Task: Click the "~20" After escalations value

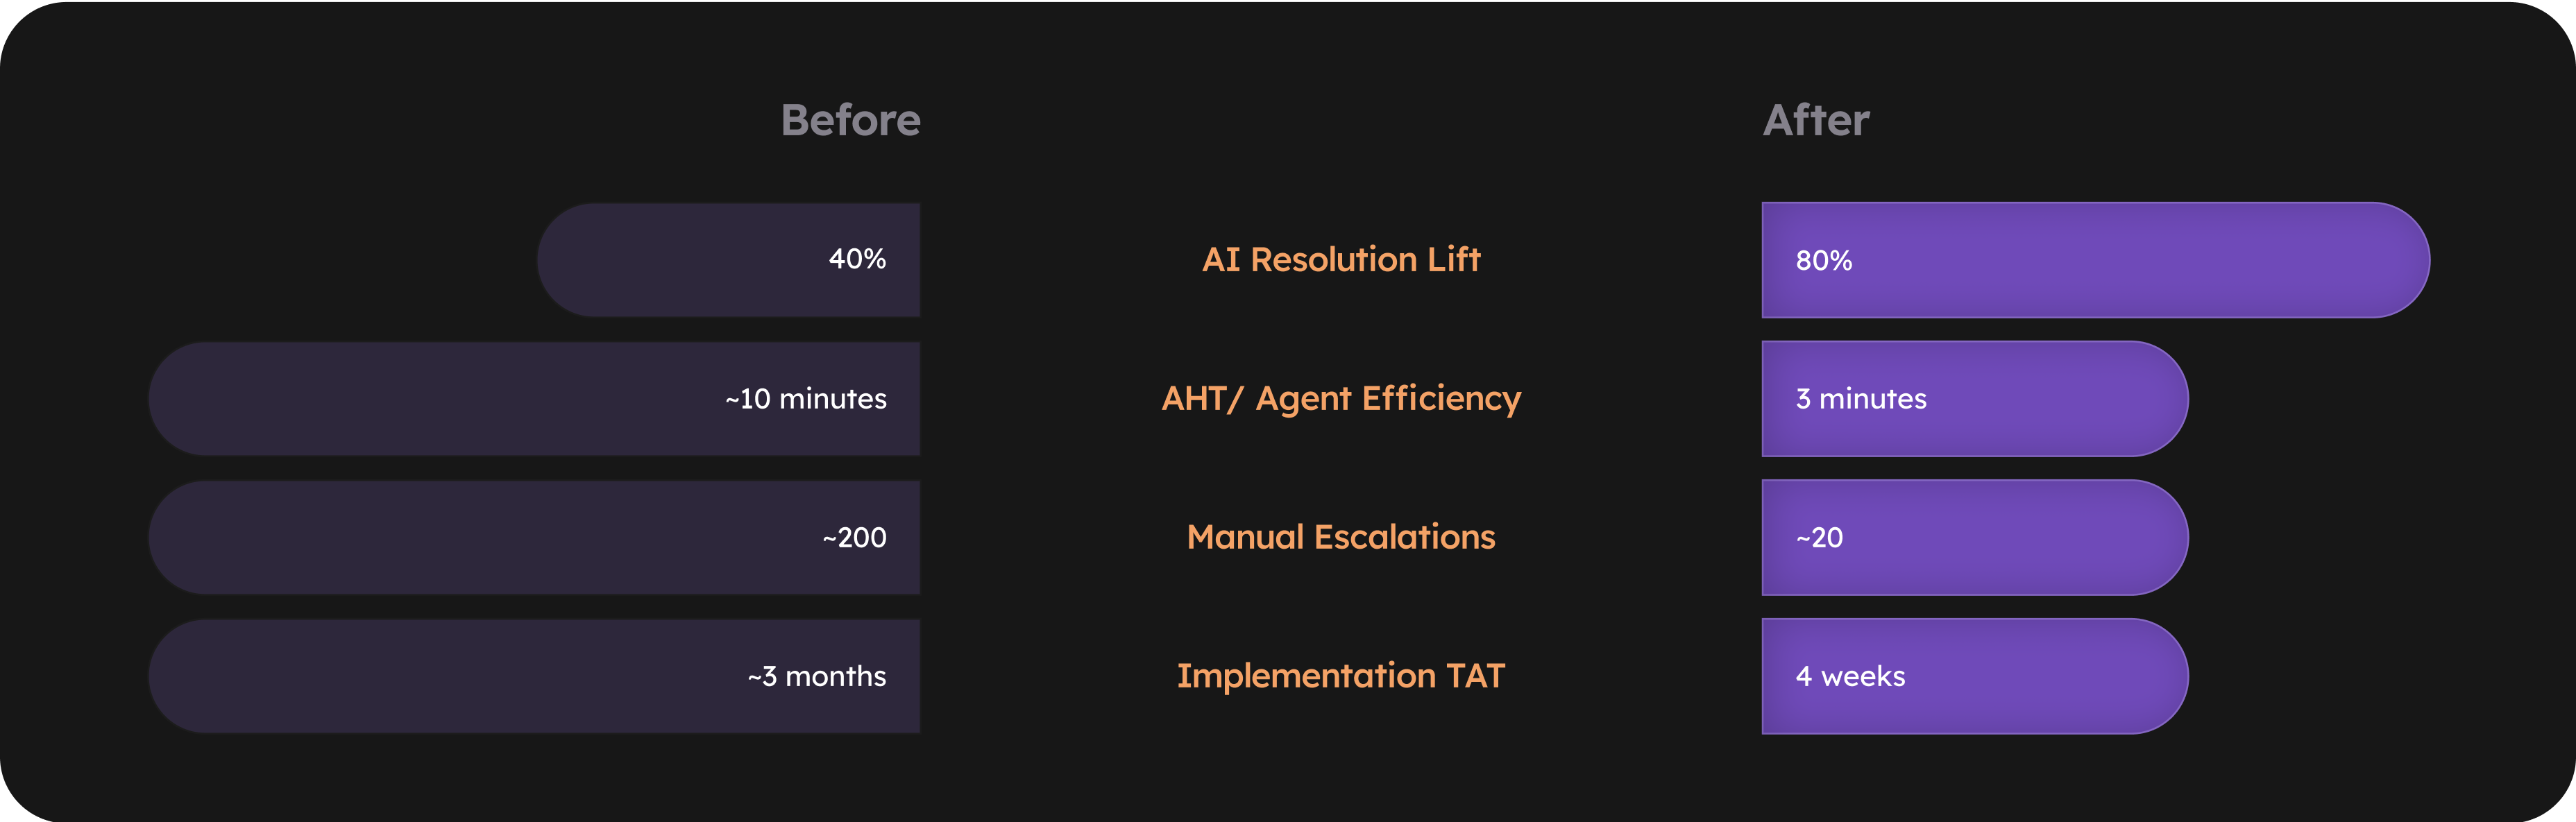Action: tap(1819, 538)
